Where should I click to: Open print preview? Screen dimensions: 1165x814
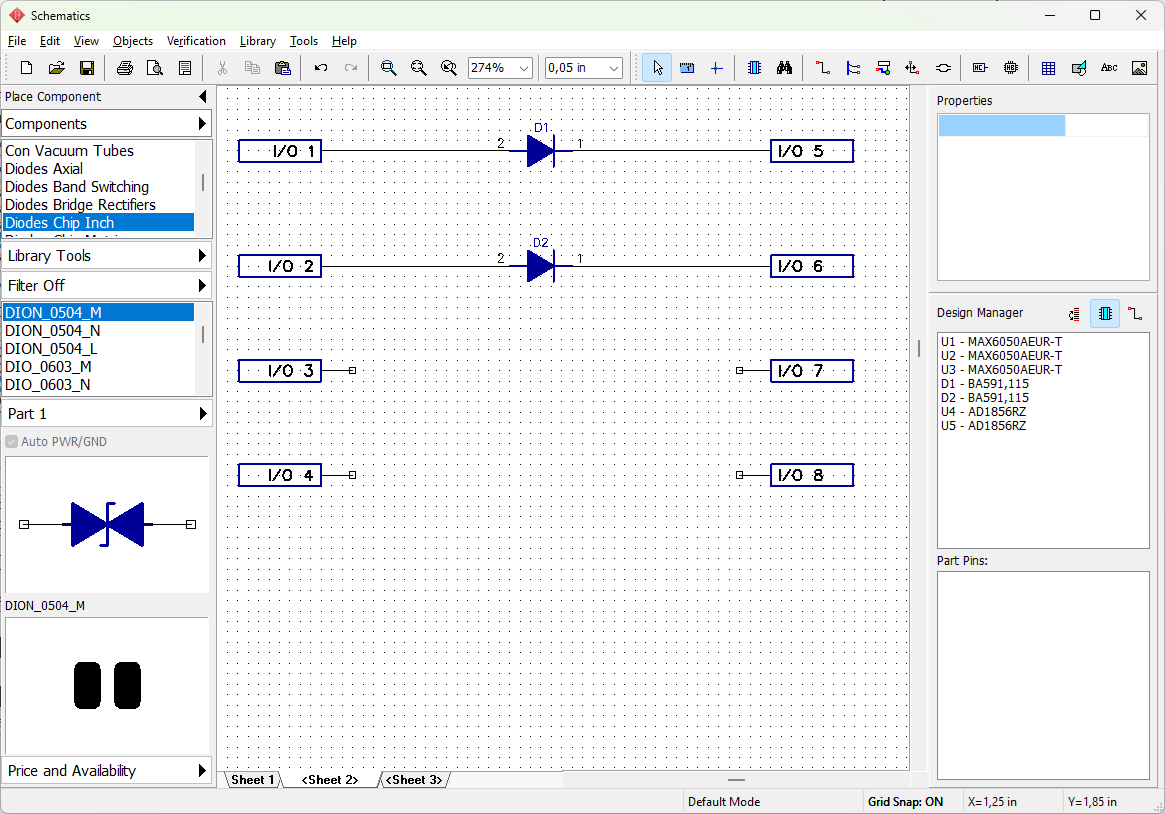coord(155,68)
